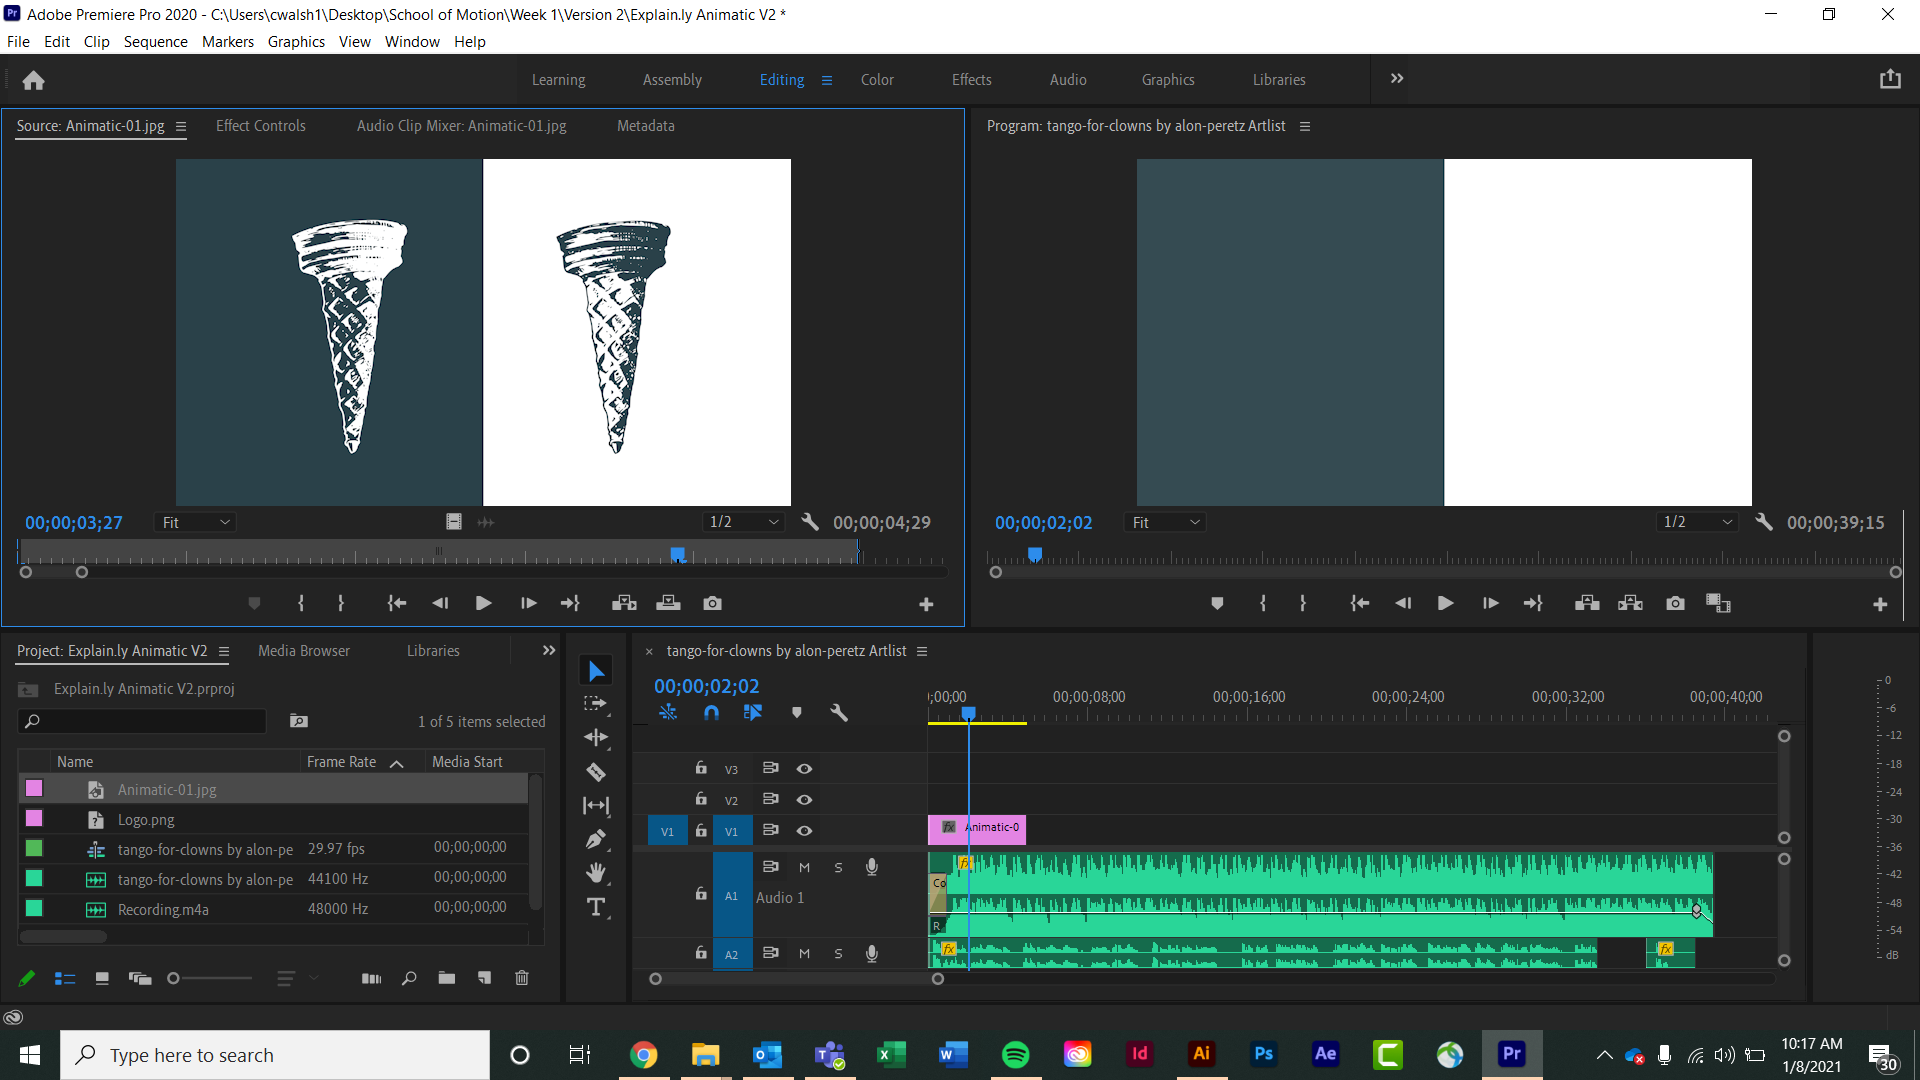Toggle snapping with the magnet icon

712,712
